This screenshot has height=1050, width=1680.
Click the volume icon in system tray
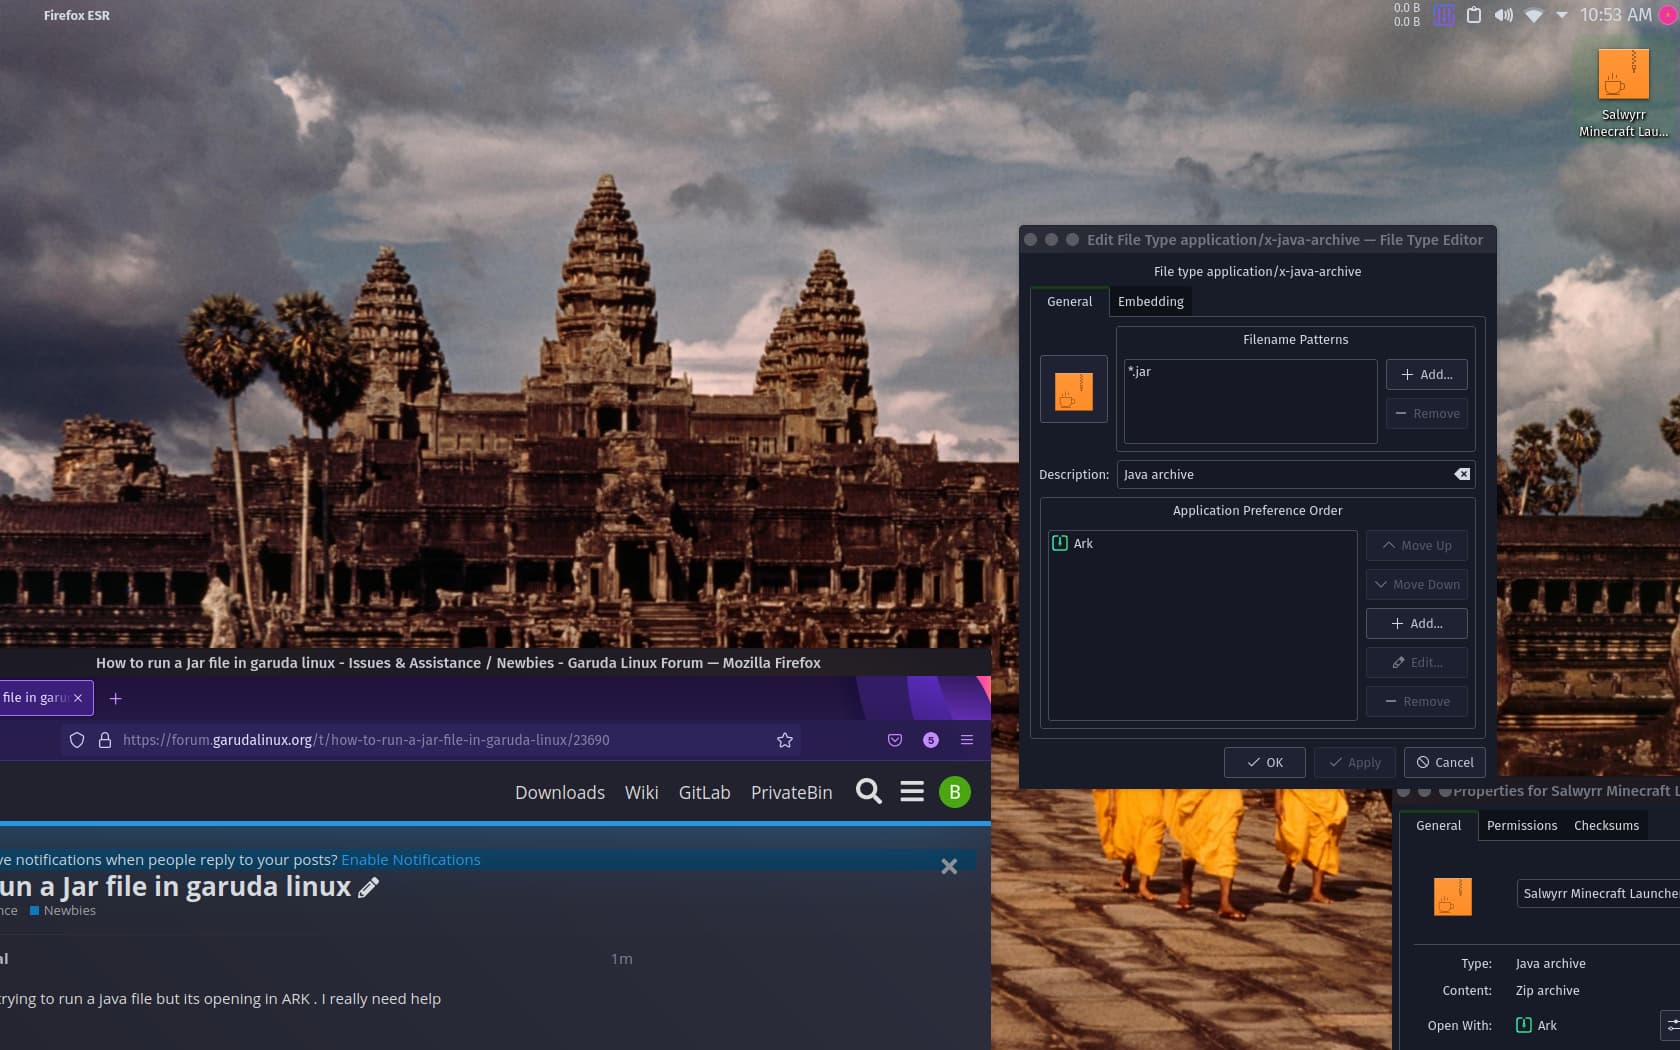point(1503,15)
